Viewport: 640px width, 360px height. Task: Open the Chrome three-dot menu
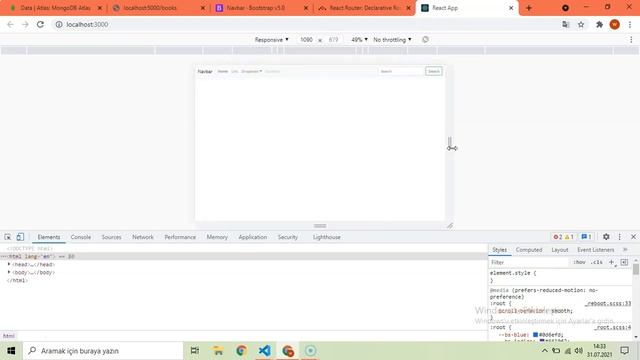coord(630,24)
